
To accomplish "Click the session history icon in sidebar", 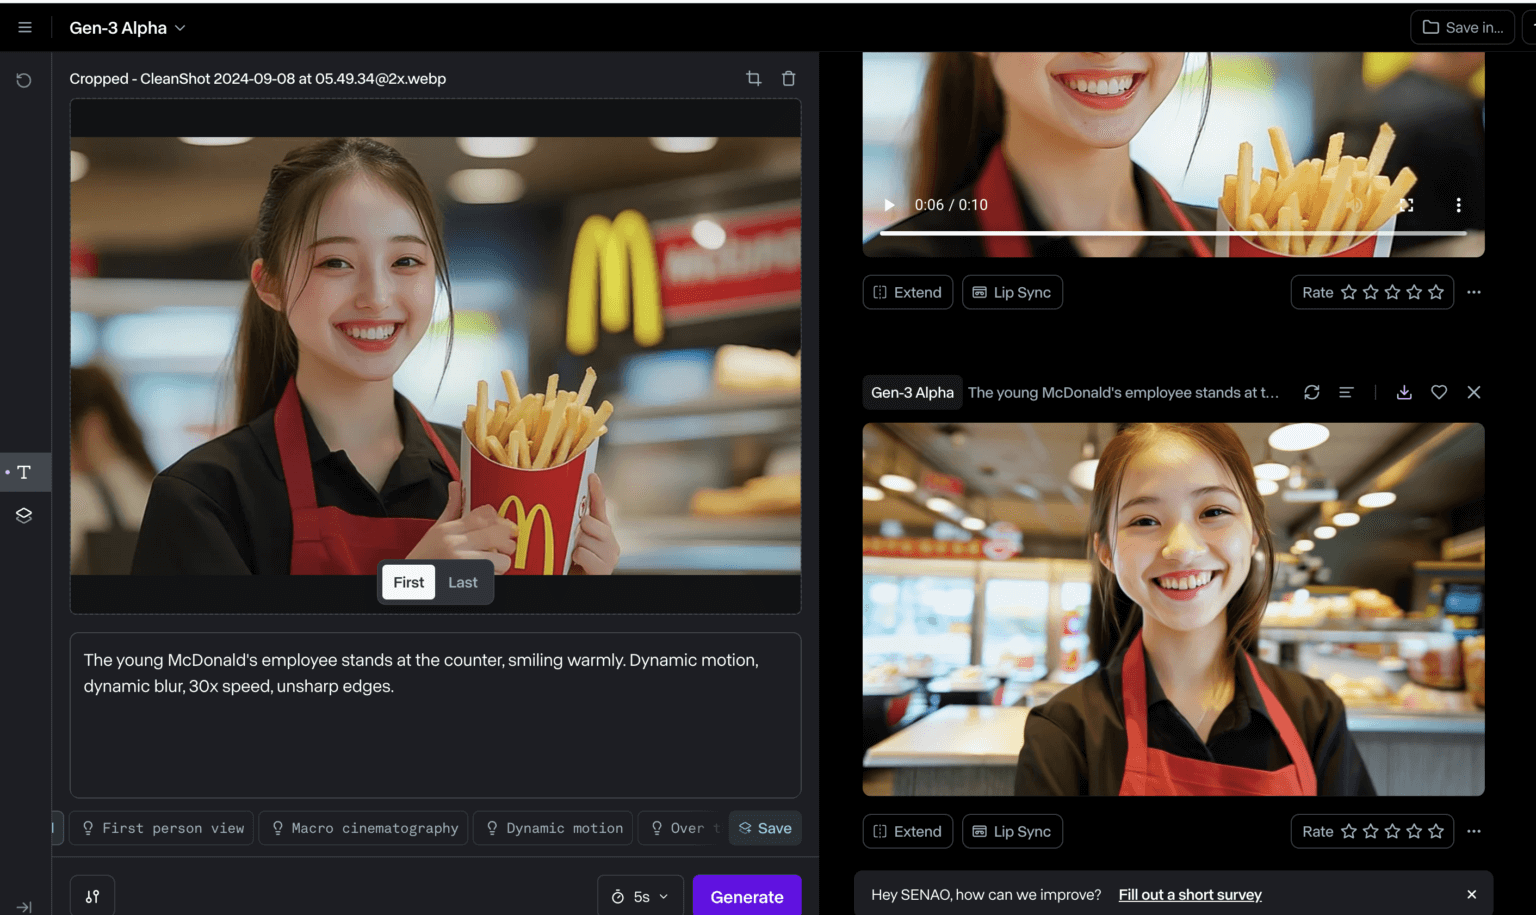I will click(x=24, y=80).
